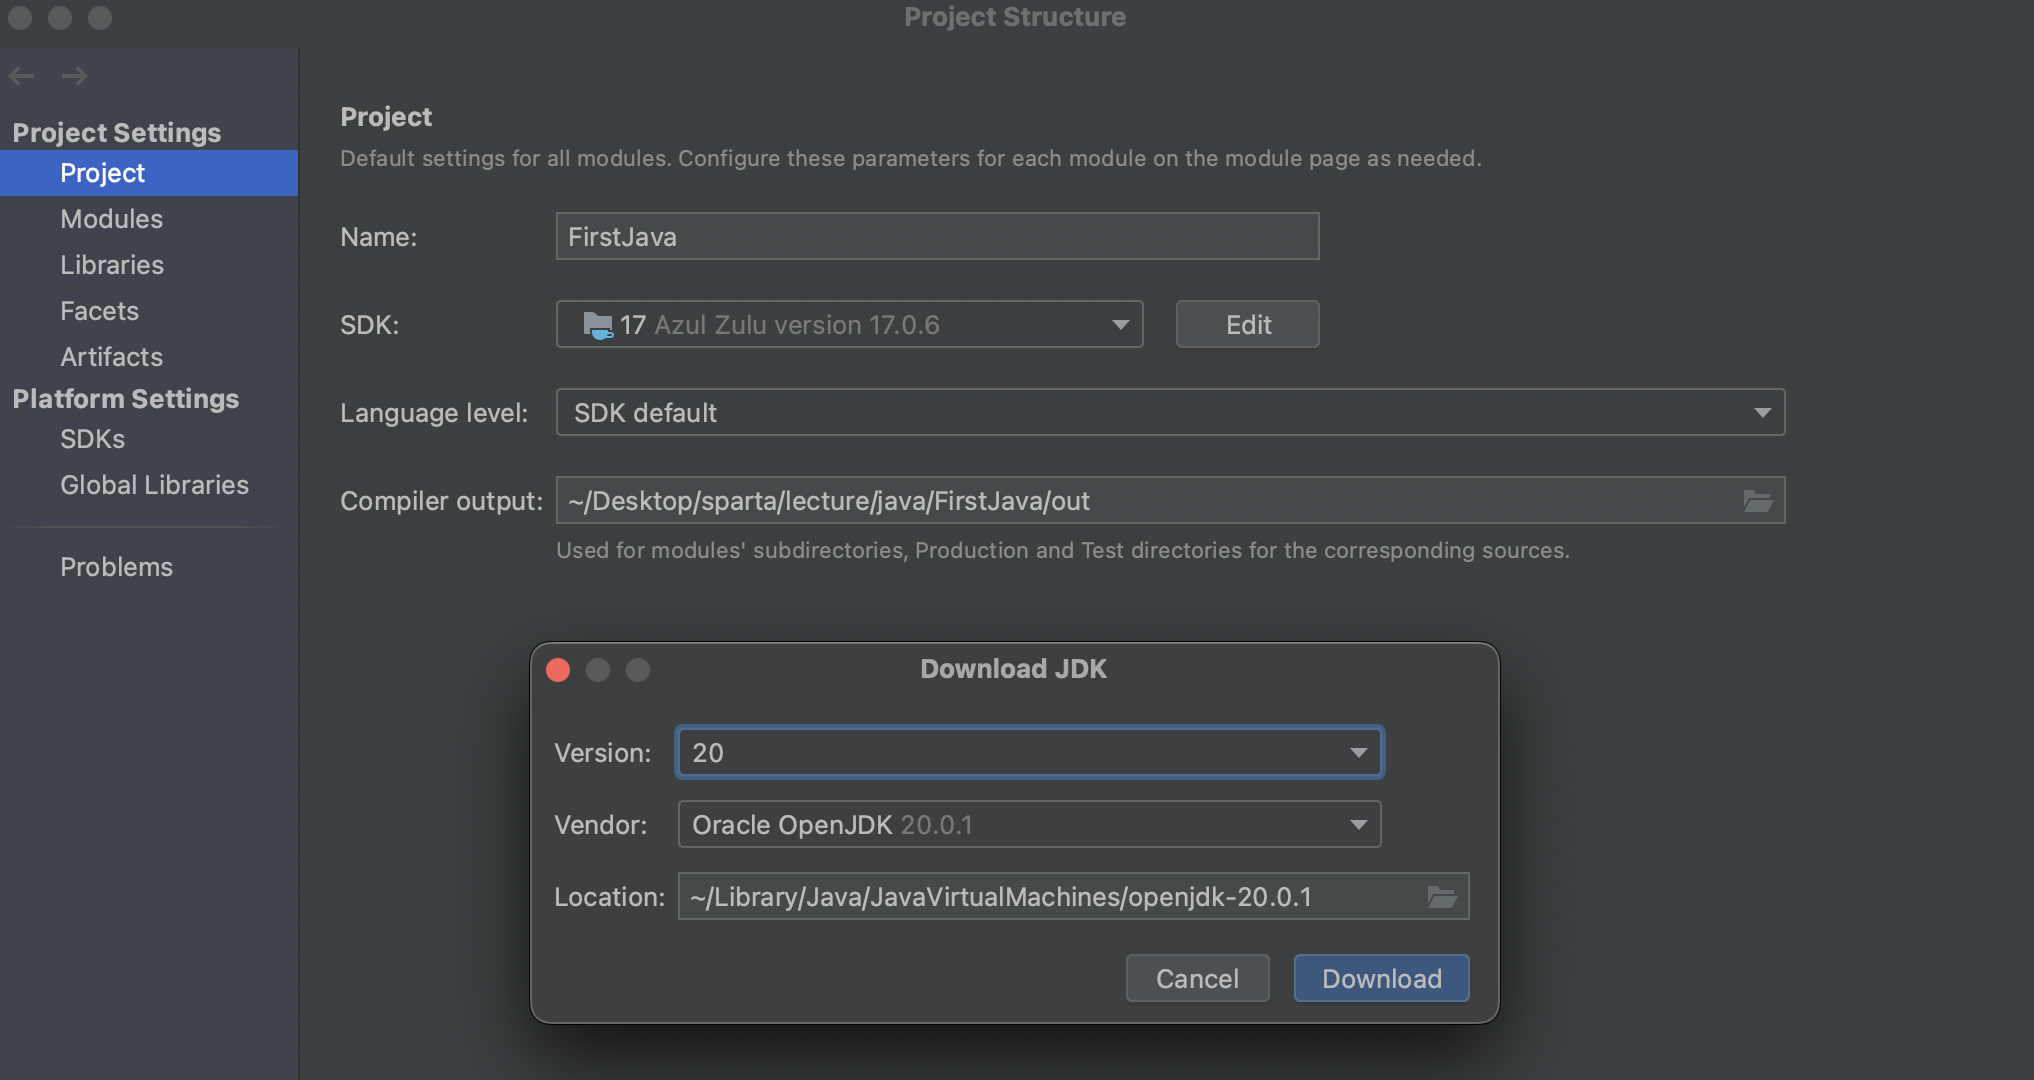Select SDKs under Platform Settings
Viewport: 2034px width, 1080px height.
click(92, 439)
